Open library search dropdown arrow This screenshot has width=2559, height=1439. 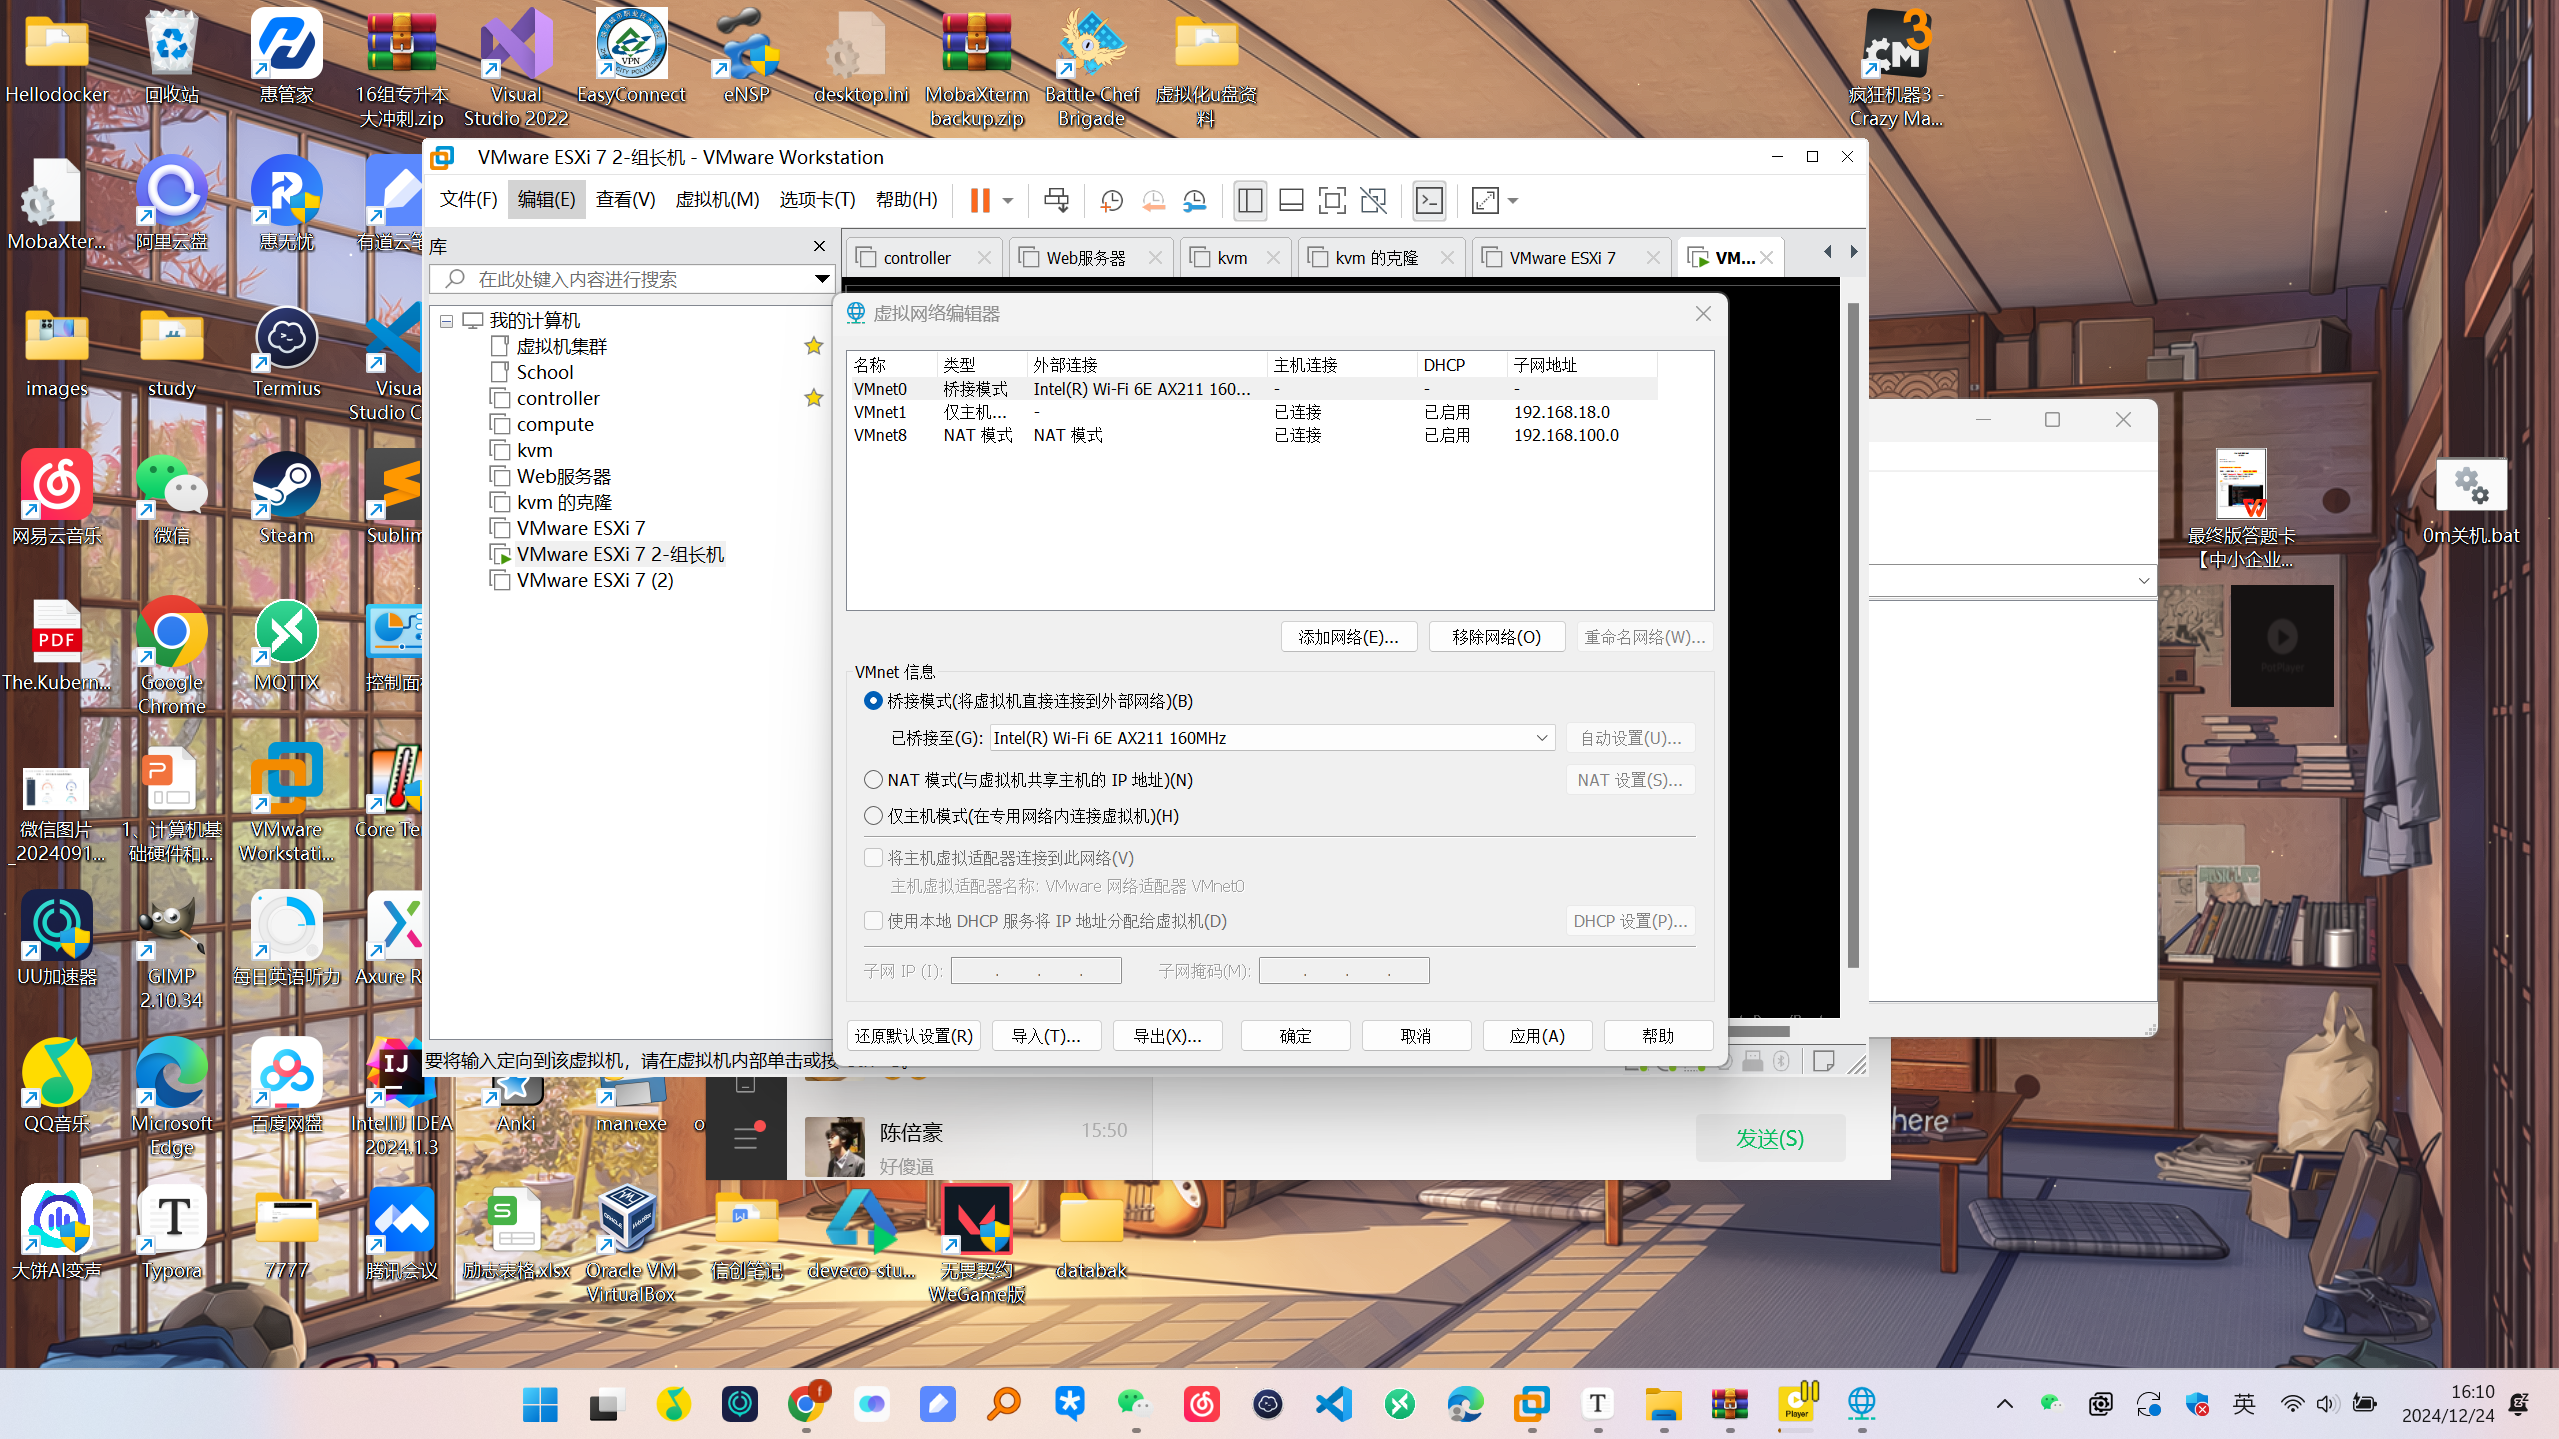pyautogui.click(x=821, y=279)
